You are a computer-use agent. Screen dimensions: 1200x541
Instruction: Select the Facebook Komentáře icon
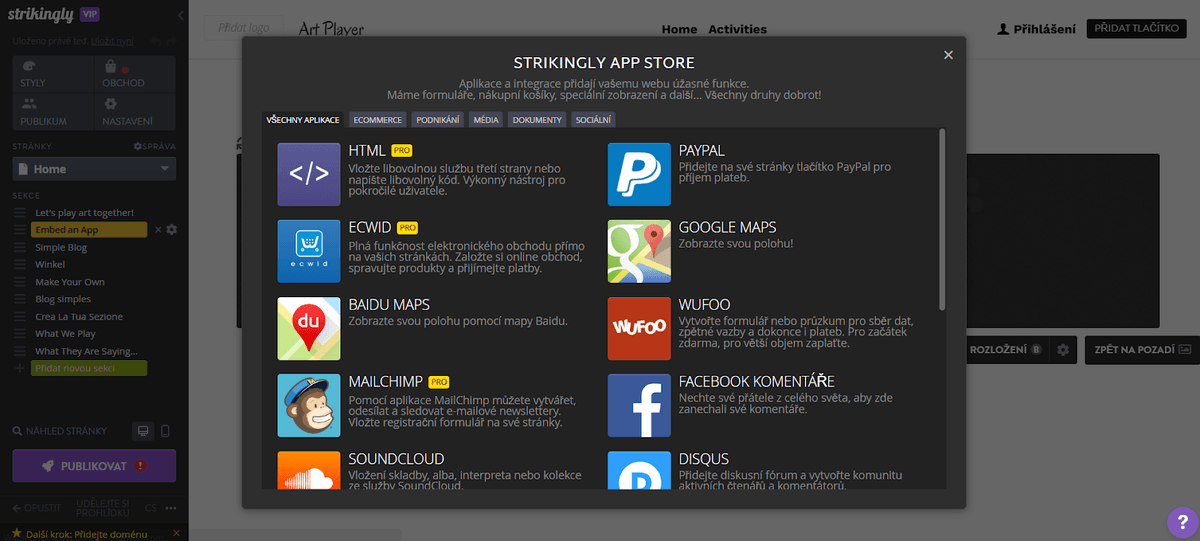(639, 405)
